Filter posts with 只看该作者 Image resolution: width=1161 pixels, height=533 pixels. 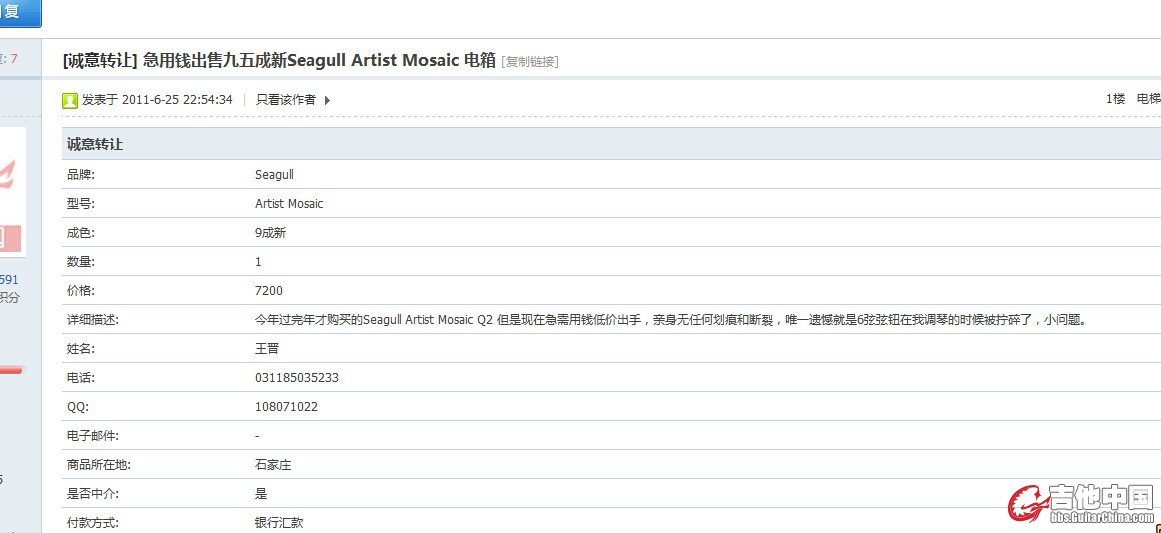(x=286, y=100)
